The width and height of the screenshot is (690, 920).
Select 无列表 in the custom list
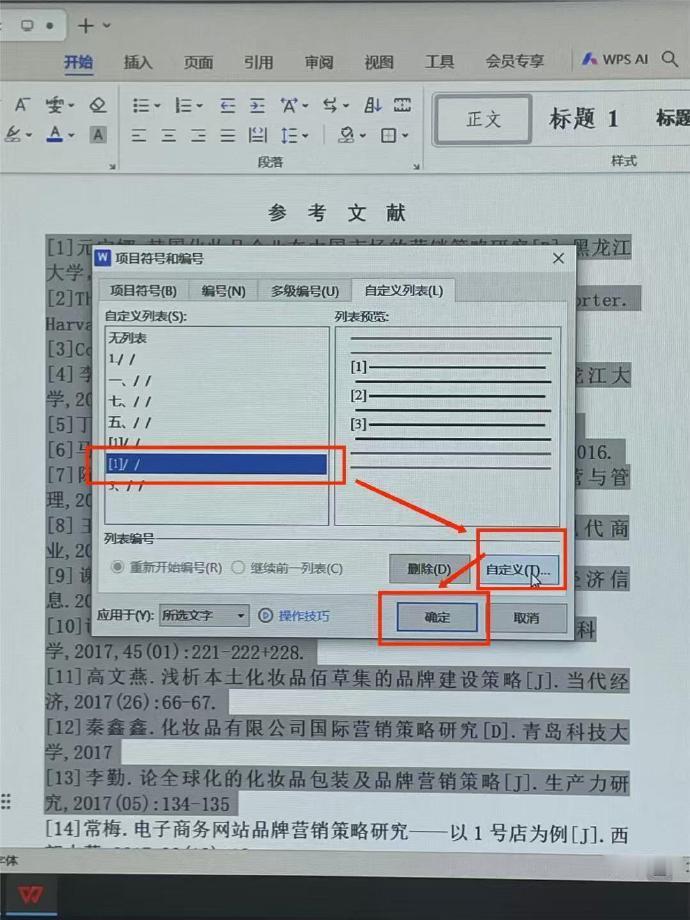pos(216,338)
